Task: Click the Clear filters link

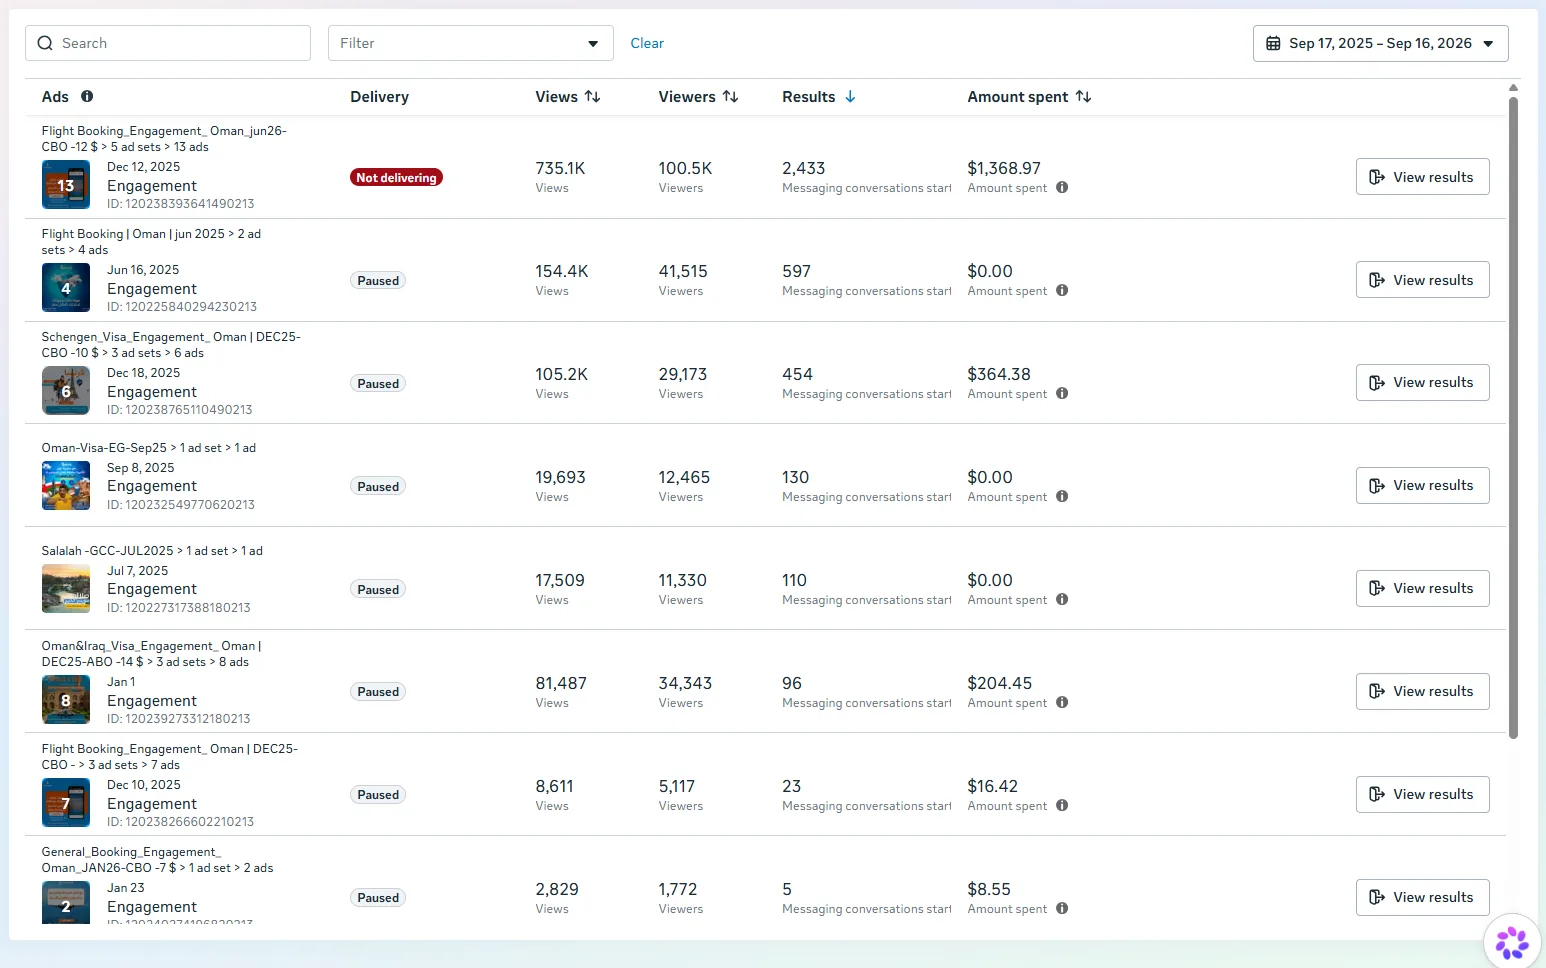Action: click(647, 43)
